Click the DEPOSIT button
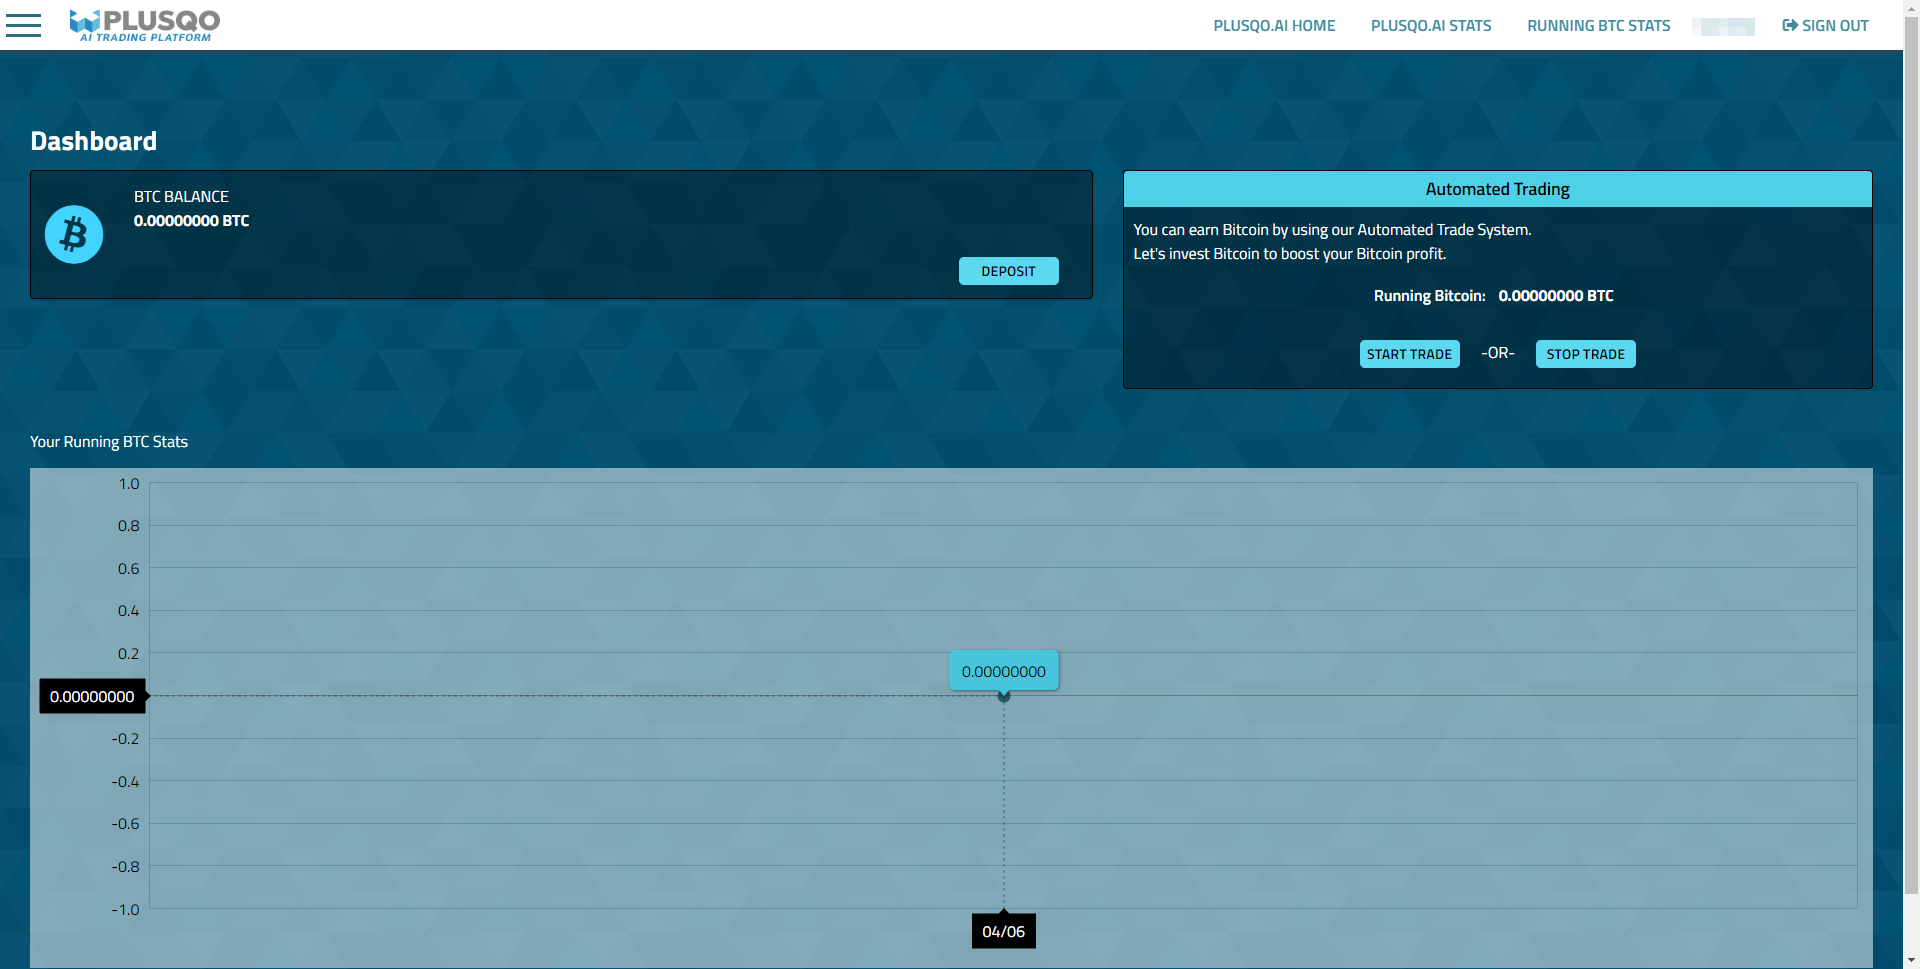This screenshot has width=1920, height=969. [x=1008, y=271]
